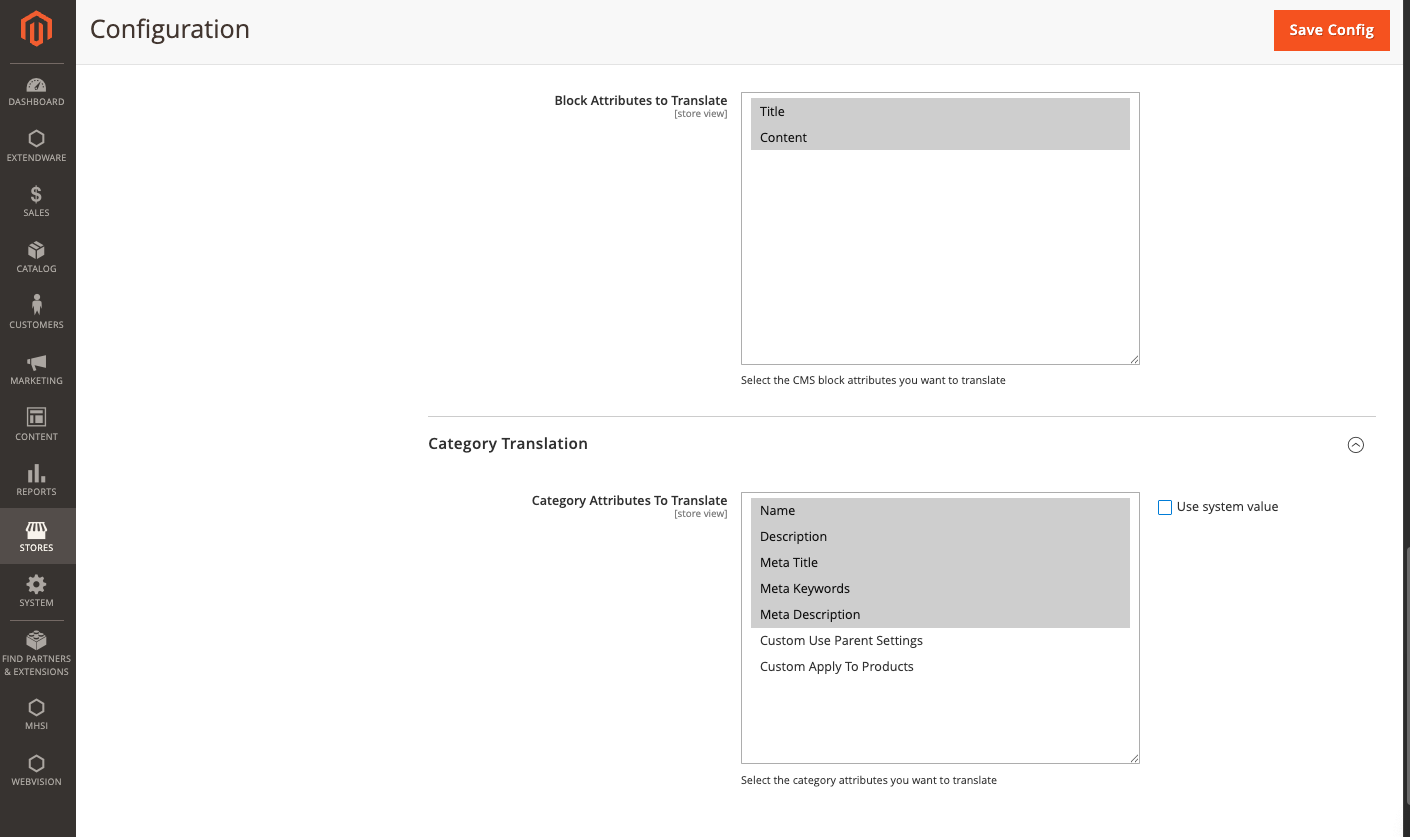Open the Catalog box icon
The image size is (1410, 837).
[37, 251]
